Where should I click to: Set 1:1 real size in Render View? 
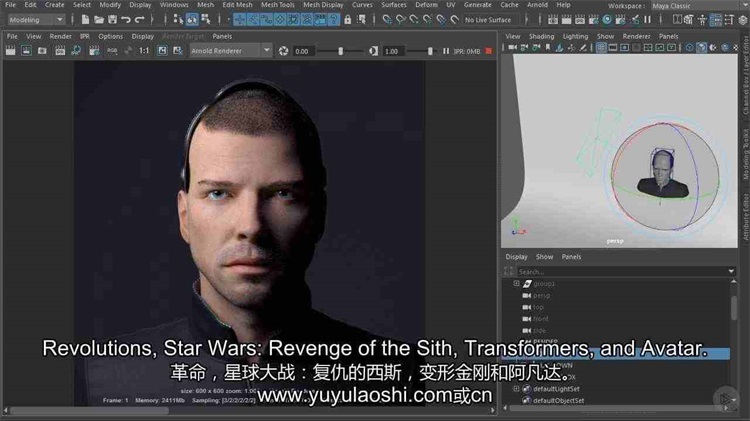point(144,51)
